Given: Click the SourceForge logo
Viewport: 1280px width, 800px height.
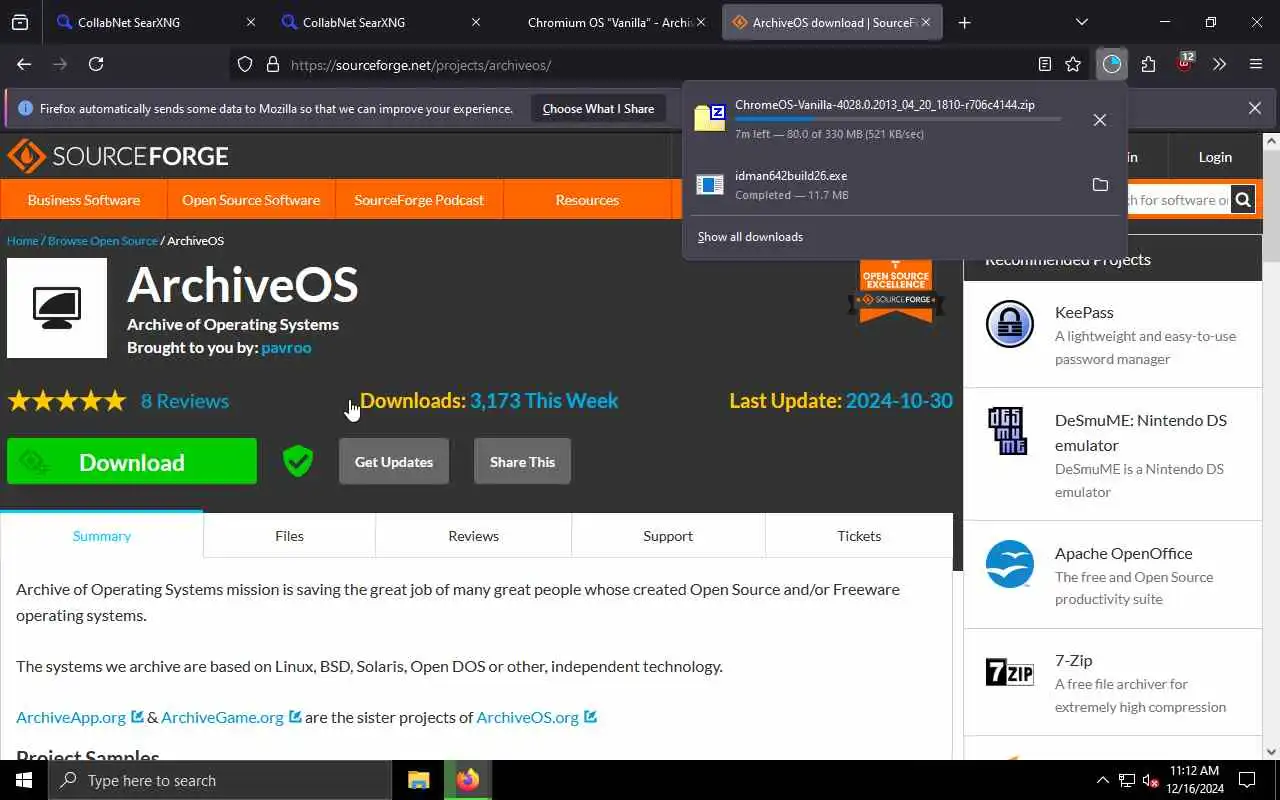Looking at the screenshot, I should 118,156.
